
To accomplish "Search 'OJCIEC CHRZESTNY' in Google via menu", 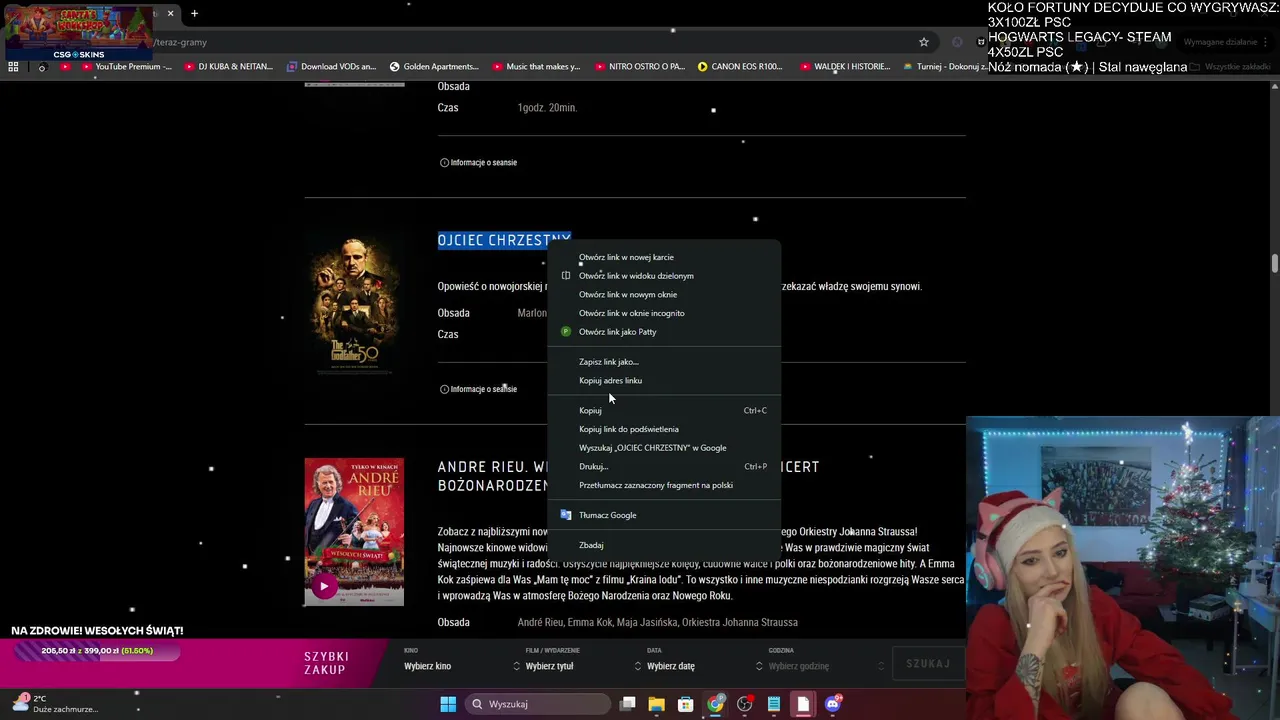I will pos(664,448).
